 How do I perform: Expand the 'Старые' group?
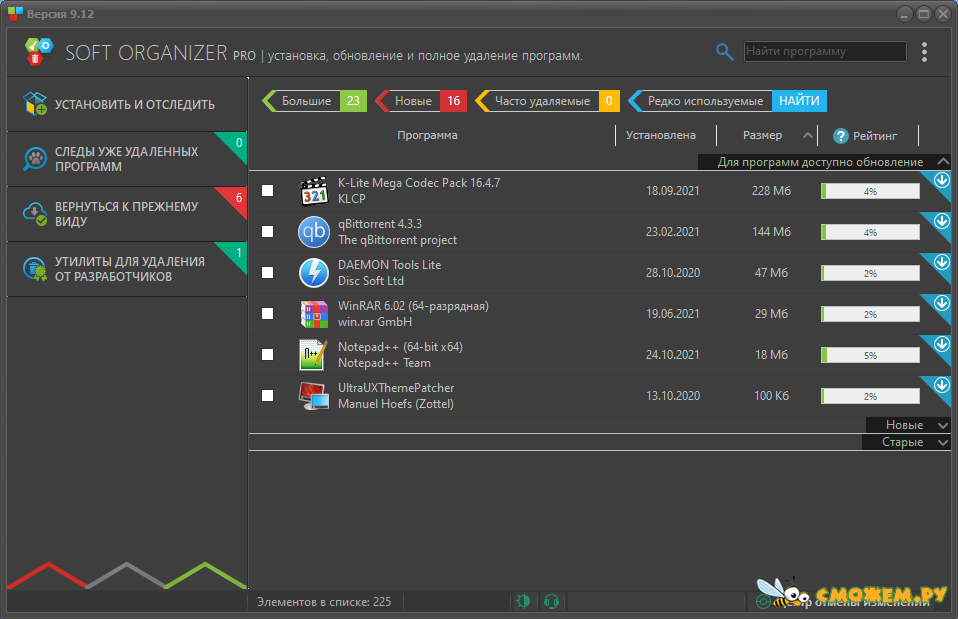(943, 442)
